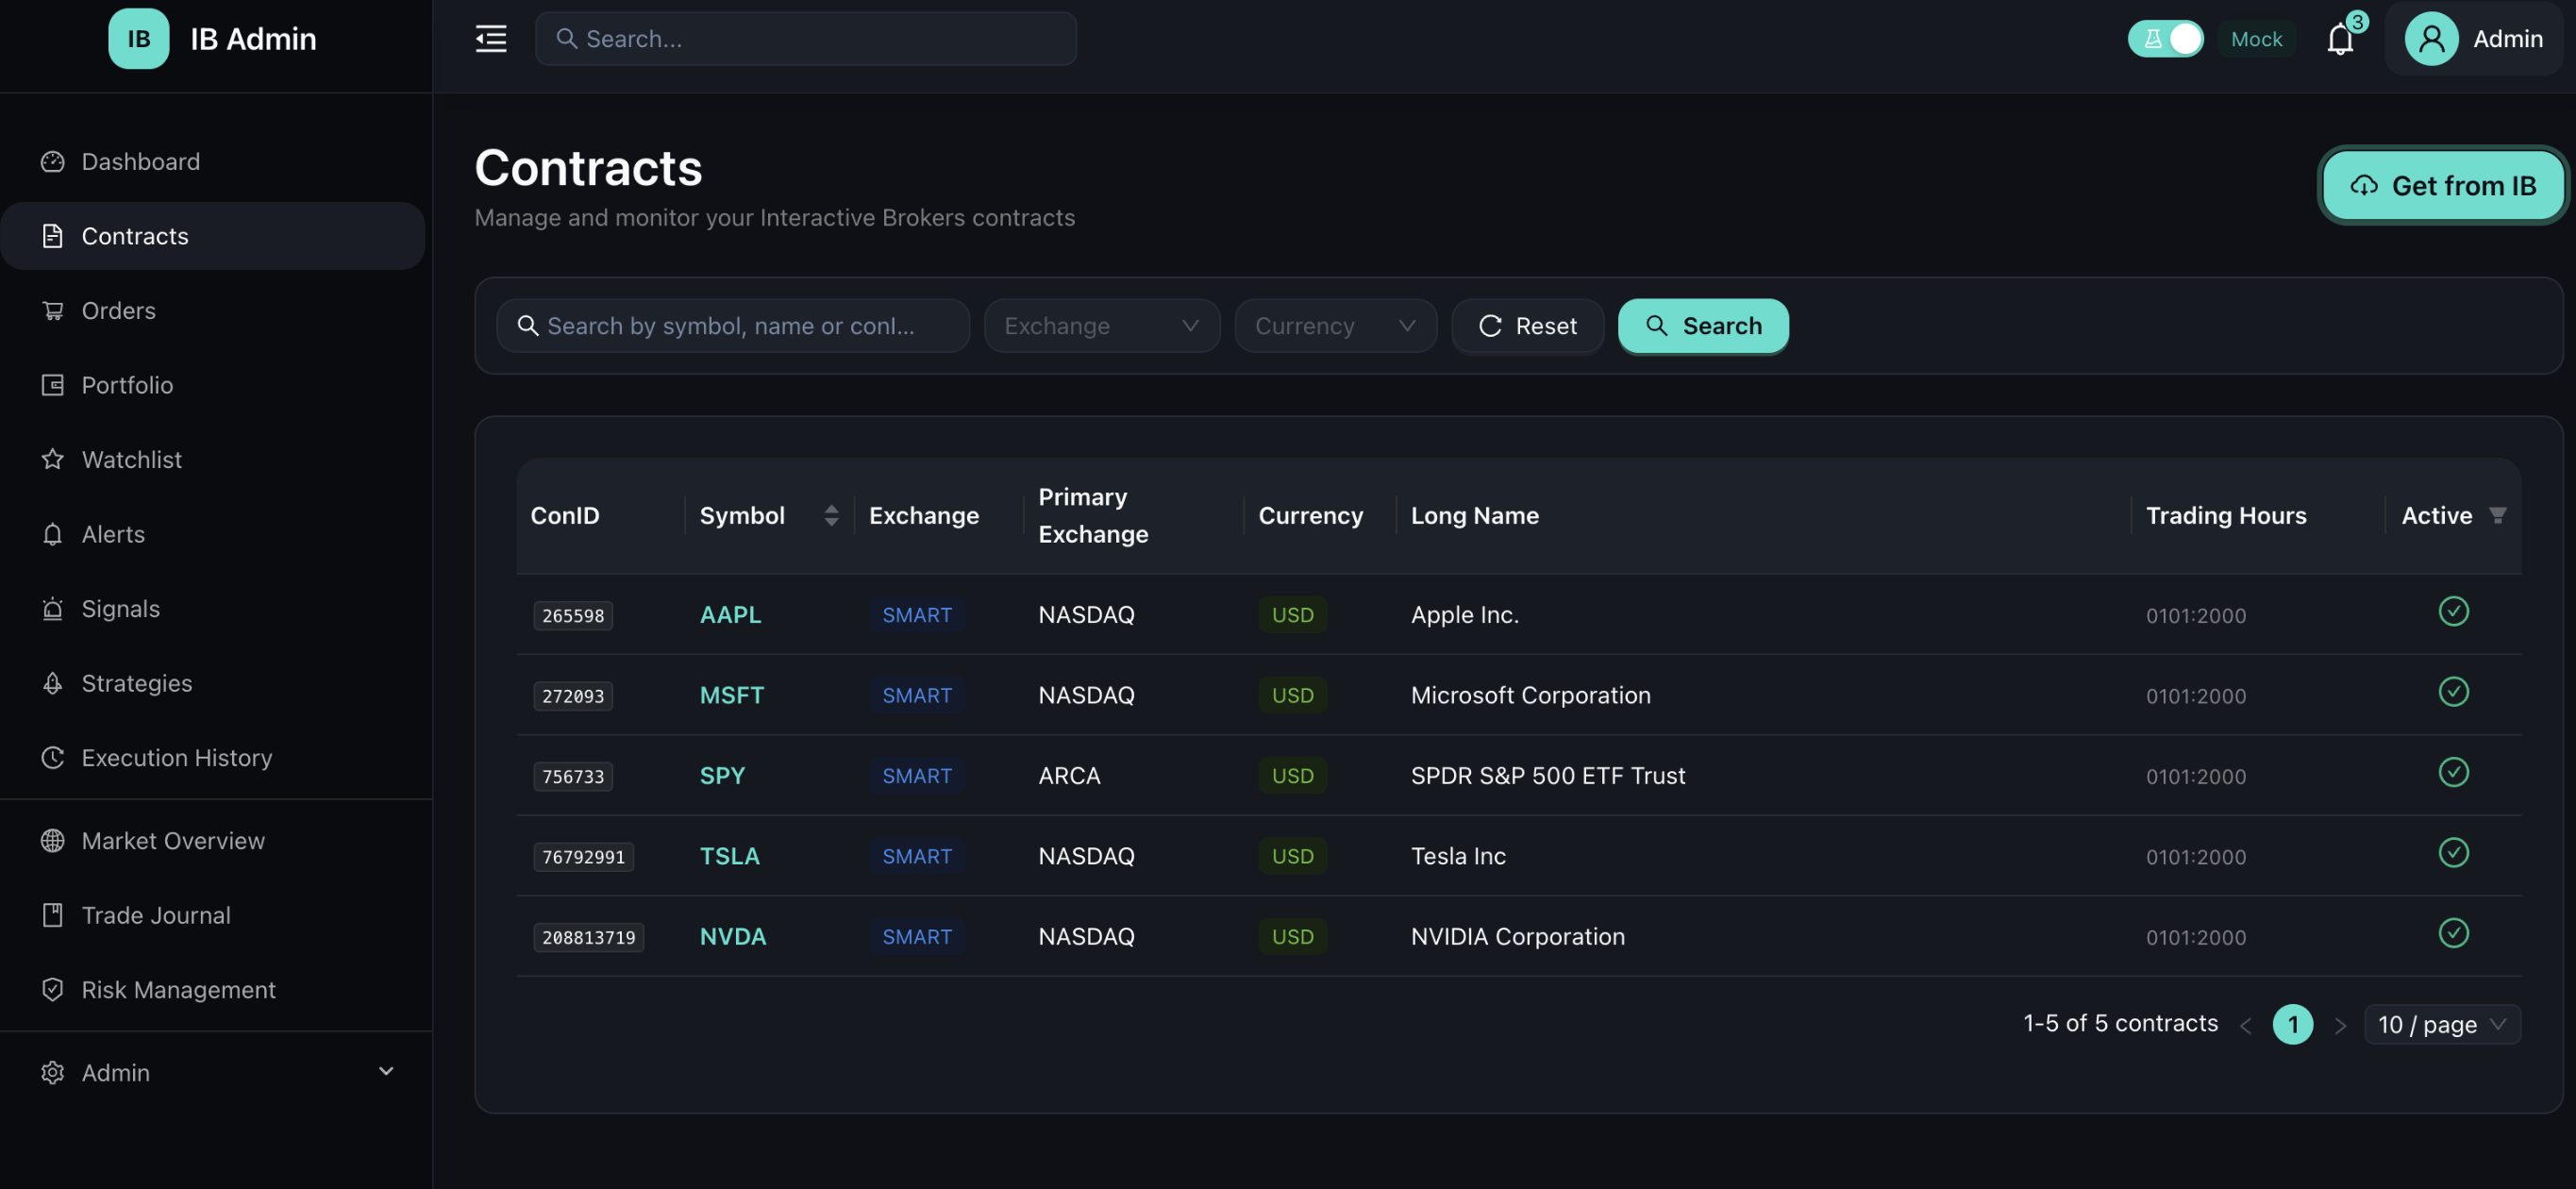The width and height of the screenshot is (2576, 1189).
Task: Click ConID badge 76792991
Action: (x=583, y=856)
